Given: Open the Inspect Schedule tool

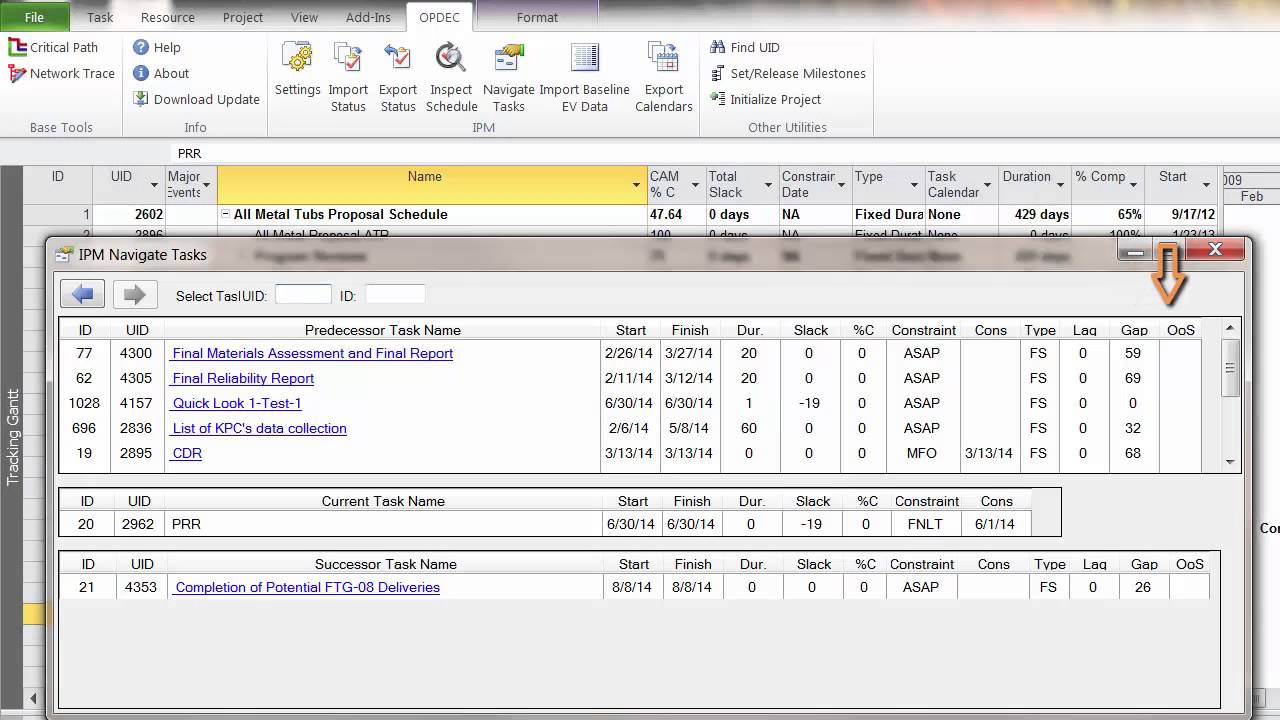Looking at the screenshot, I should pos(451,77).
